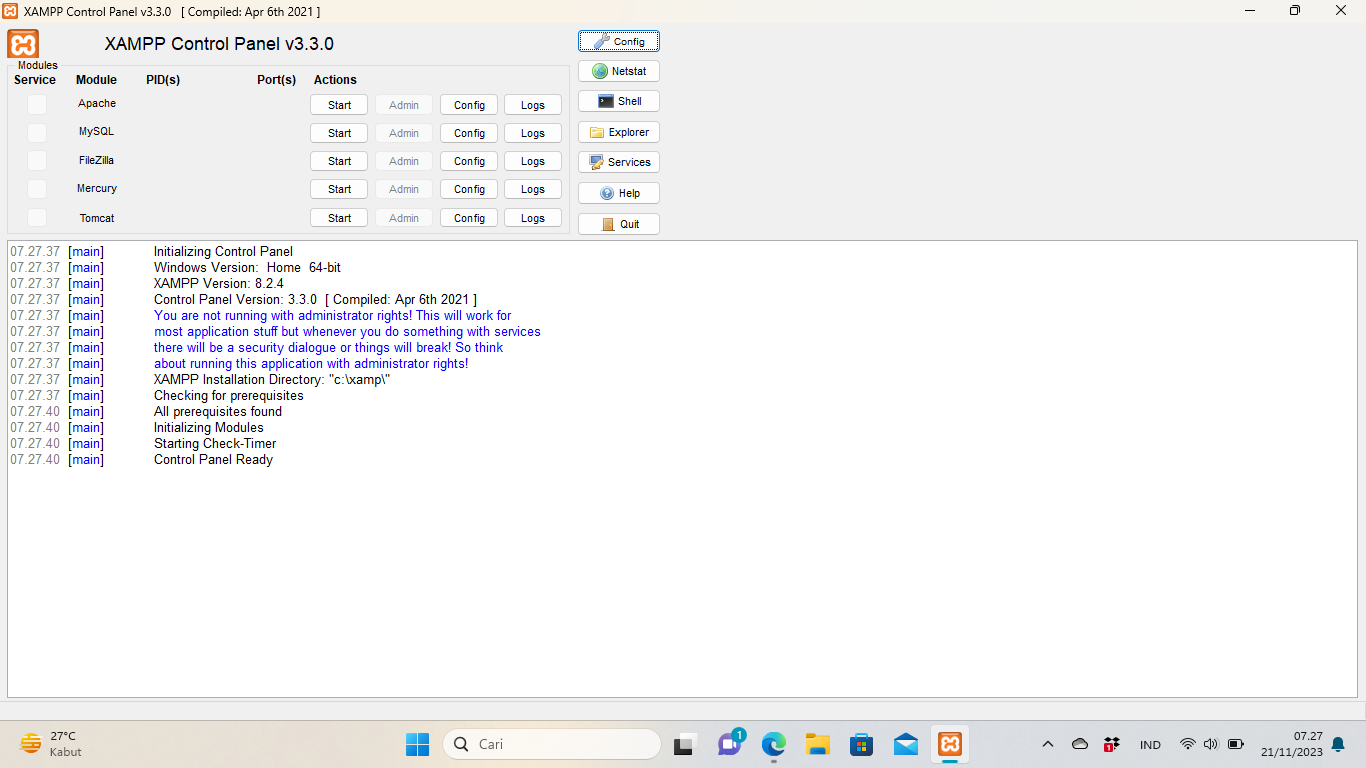The image size is (1366, 768).
Task: Click the XAMPP logo above Modules
Action: click(21, 43)
